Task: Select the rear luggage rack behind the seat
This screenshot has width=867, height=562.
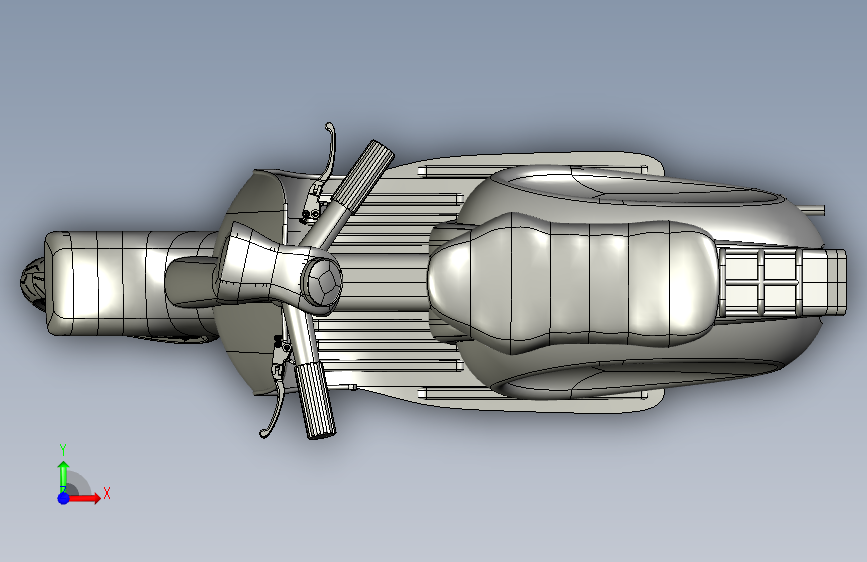Action: tap(782, 283)
